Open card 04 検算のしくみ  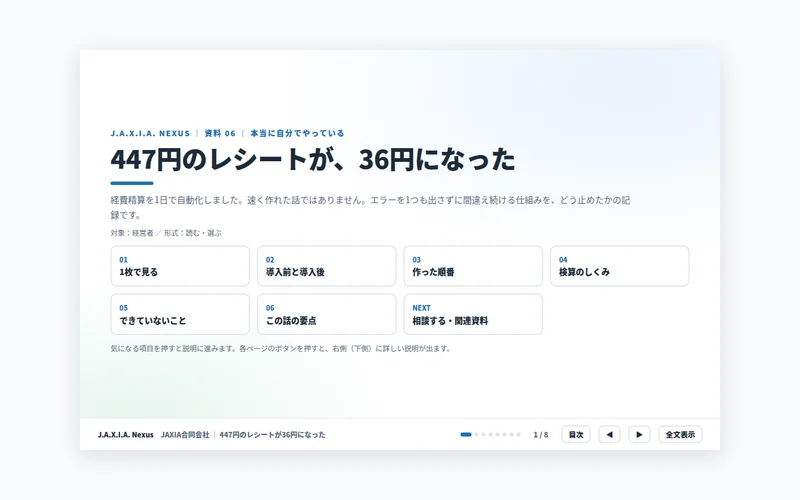click(619, 266)
